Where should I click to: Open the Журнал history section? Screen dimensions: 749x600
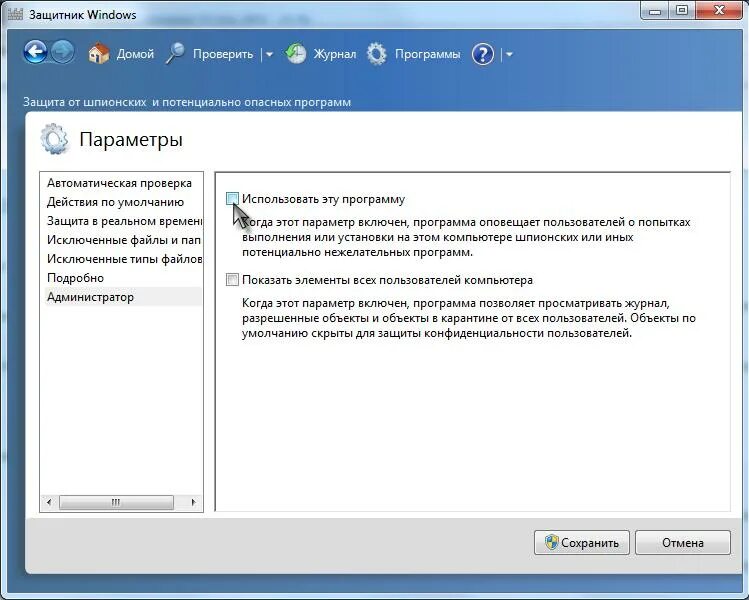(x=334, y=54)
